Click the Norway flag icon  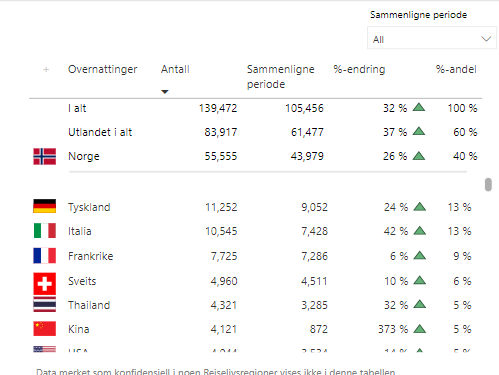45,156
